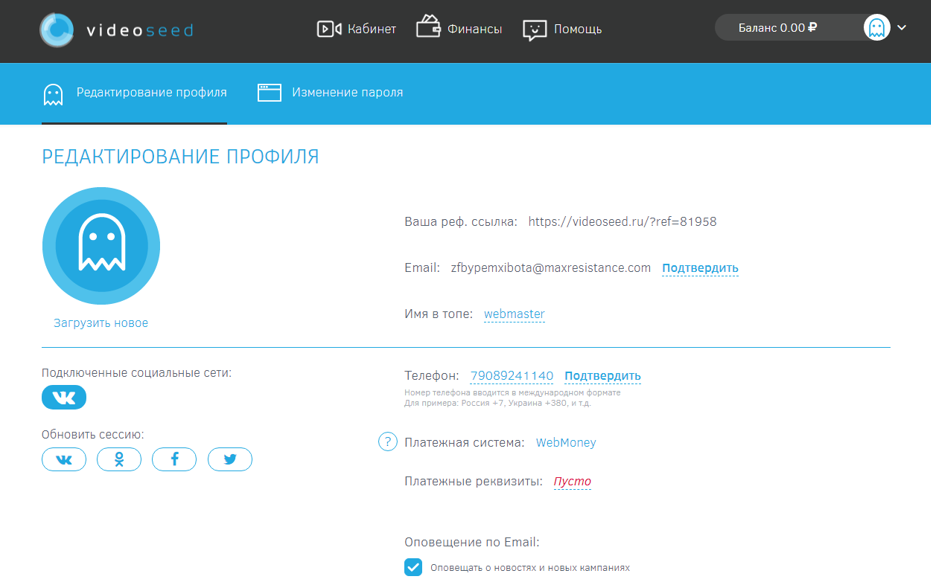Viewport: 931px width, 588px height.
Task: Click Подтвердить next to the phone number
Action: 603,376
